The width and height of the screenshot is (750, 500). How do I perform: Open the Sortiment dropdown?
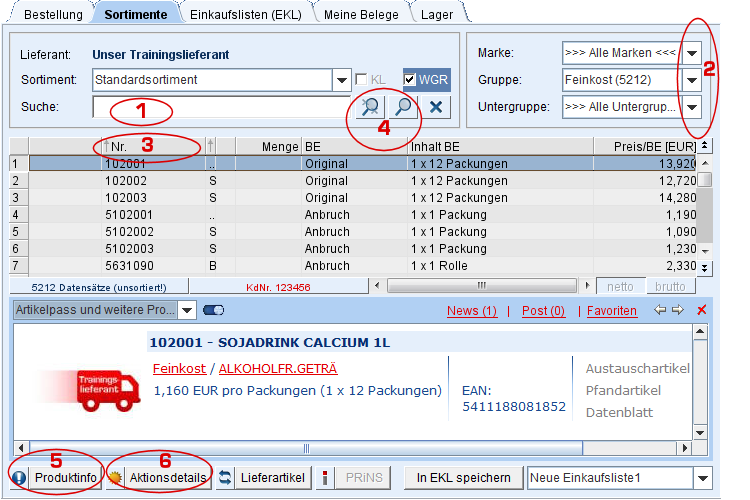(340, 79)
